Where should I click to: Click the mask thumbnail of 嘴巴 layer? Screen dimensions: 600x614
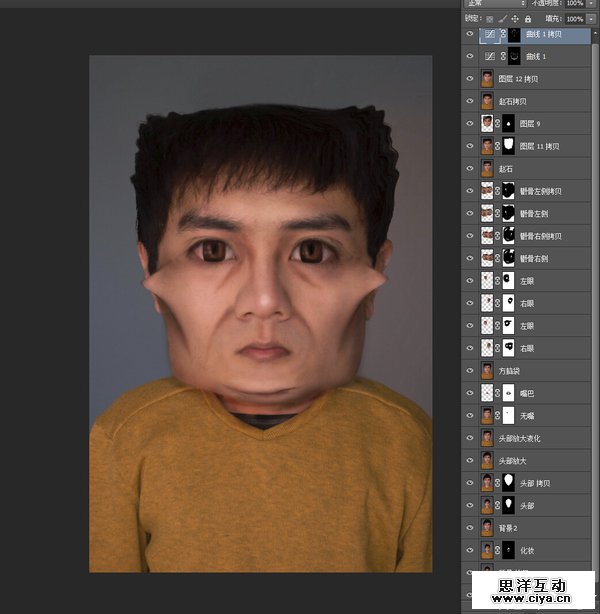(508, 393)
